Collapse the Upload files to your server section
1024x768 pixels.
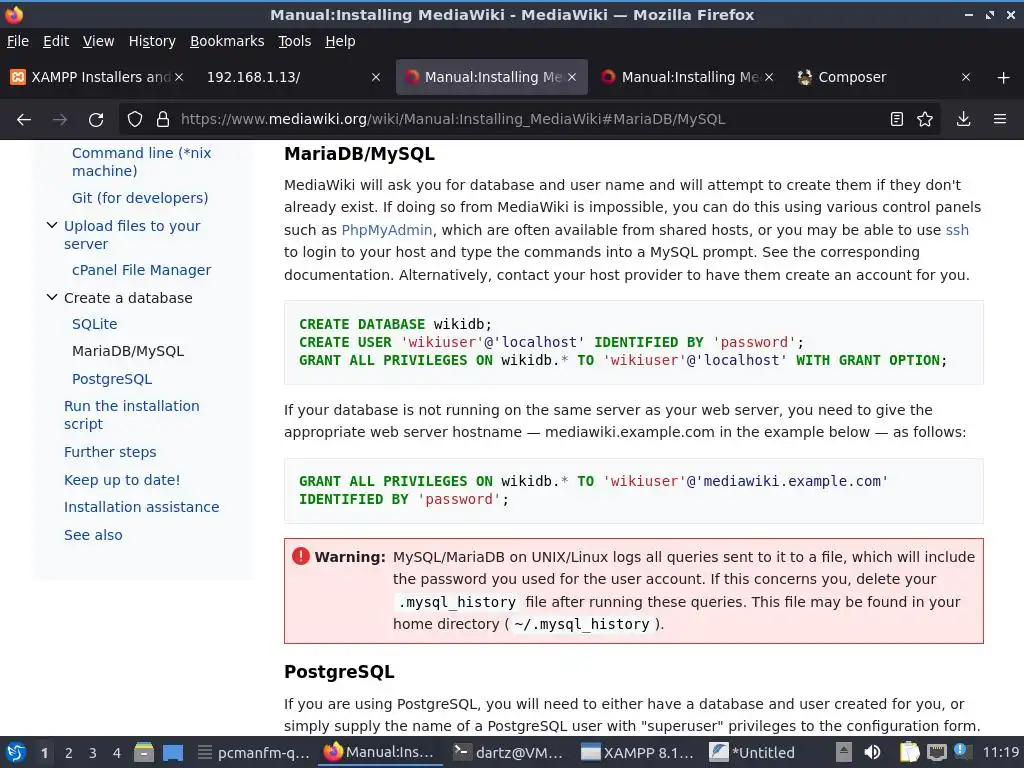coord(52,225)
